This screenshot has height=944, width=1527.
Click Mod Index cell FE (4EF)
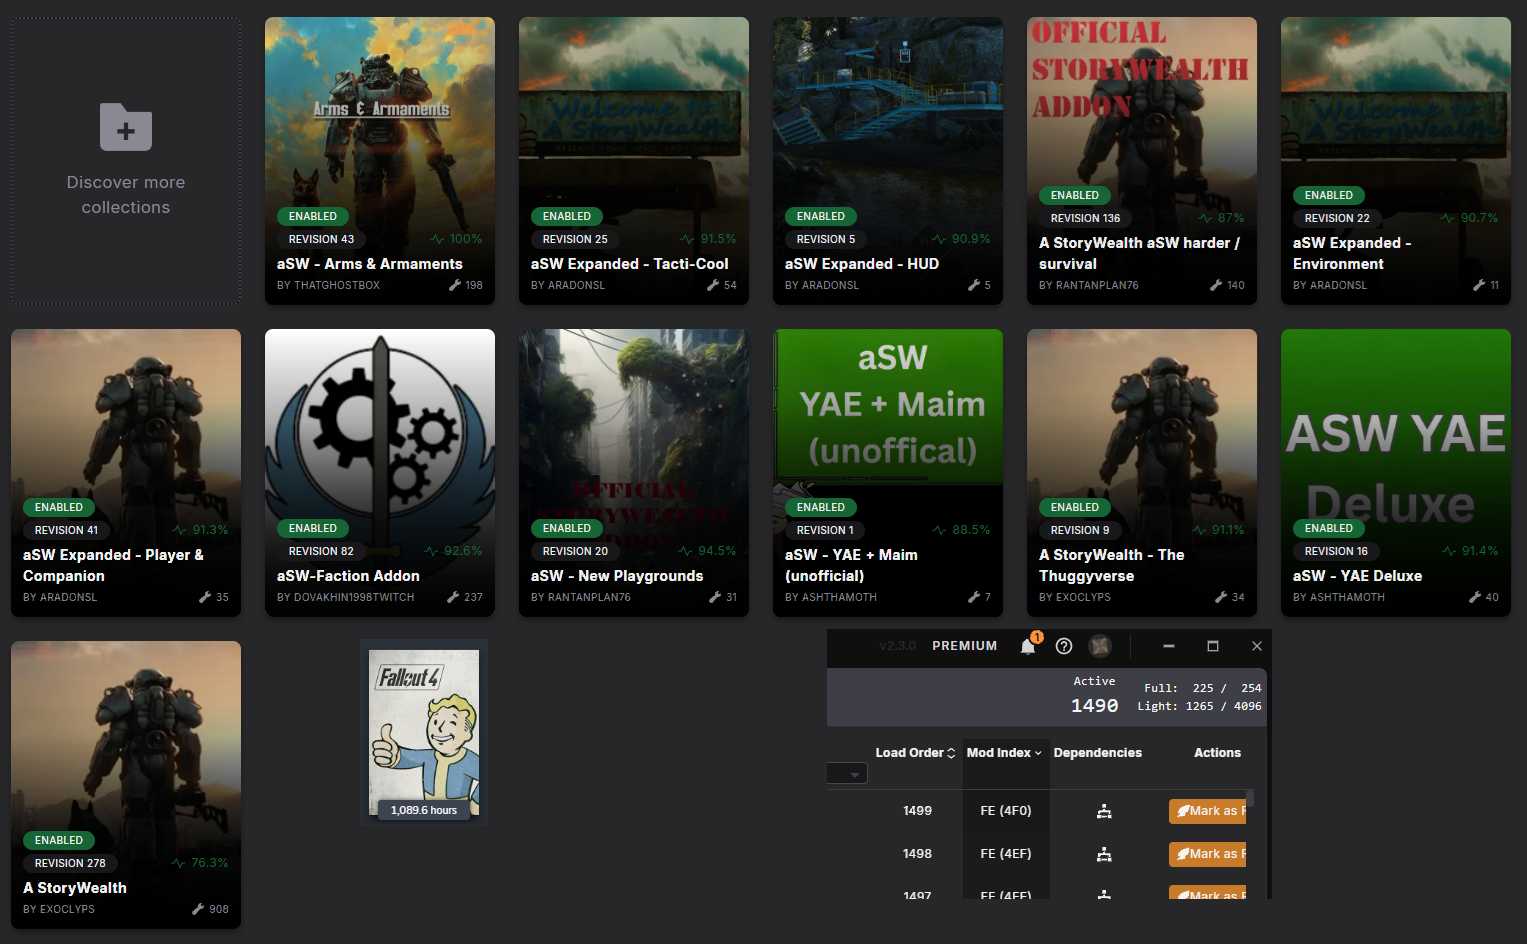pos(1006,854)
